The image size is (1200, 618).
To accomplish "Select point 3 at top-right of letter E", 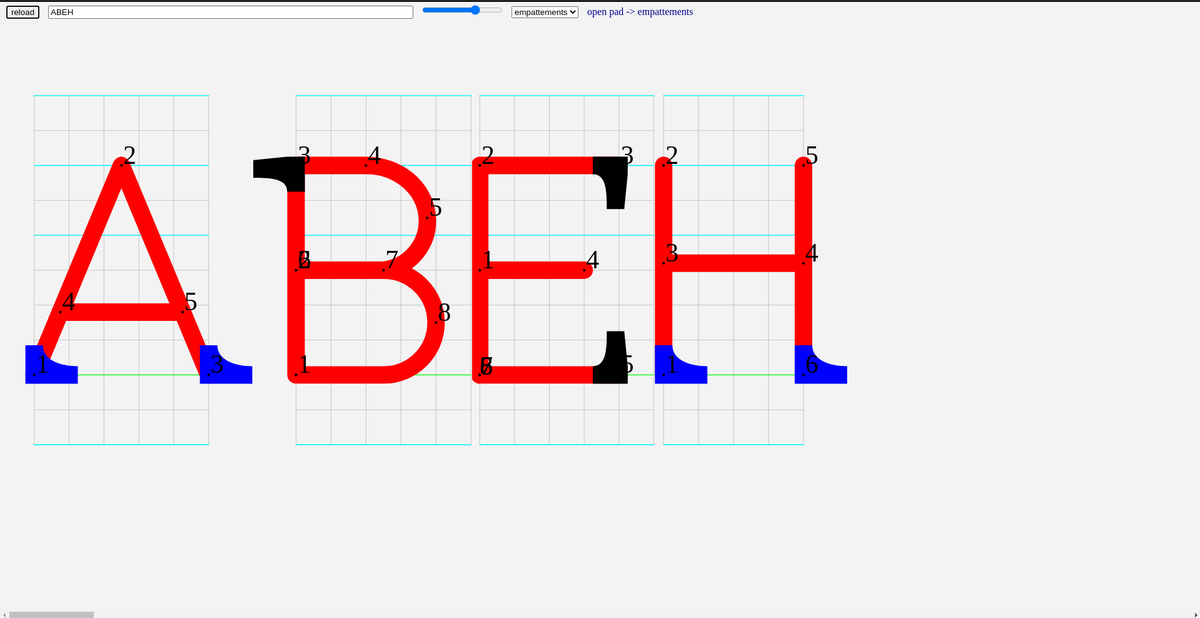I will tap(627, 155).
